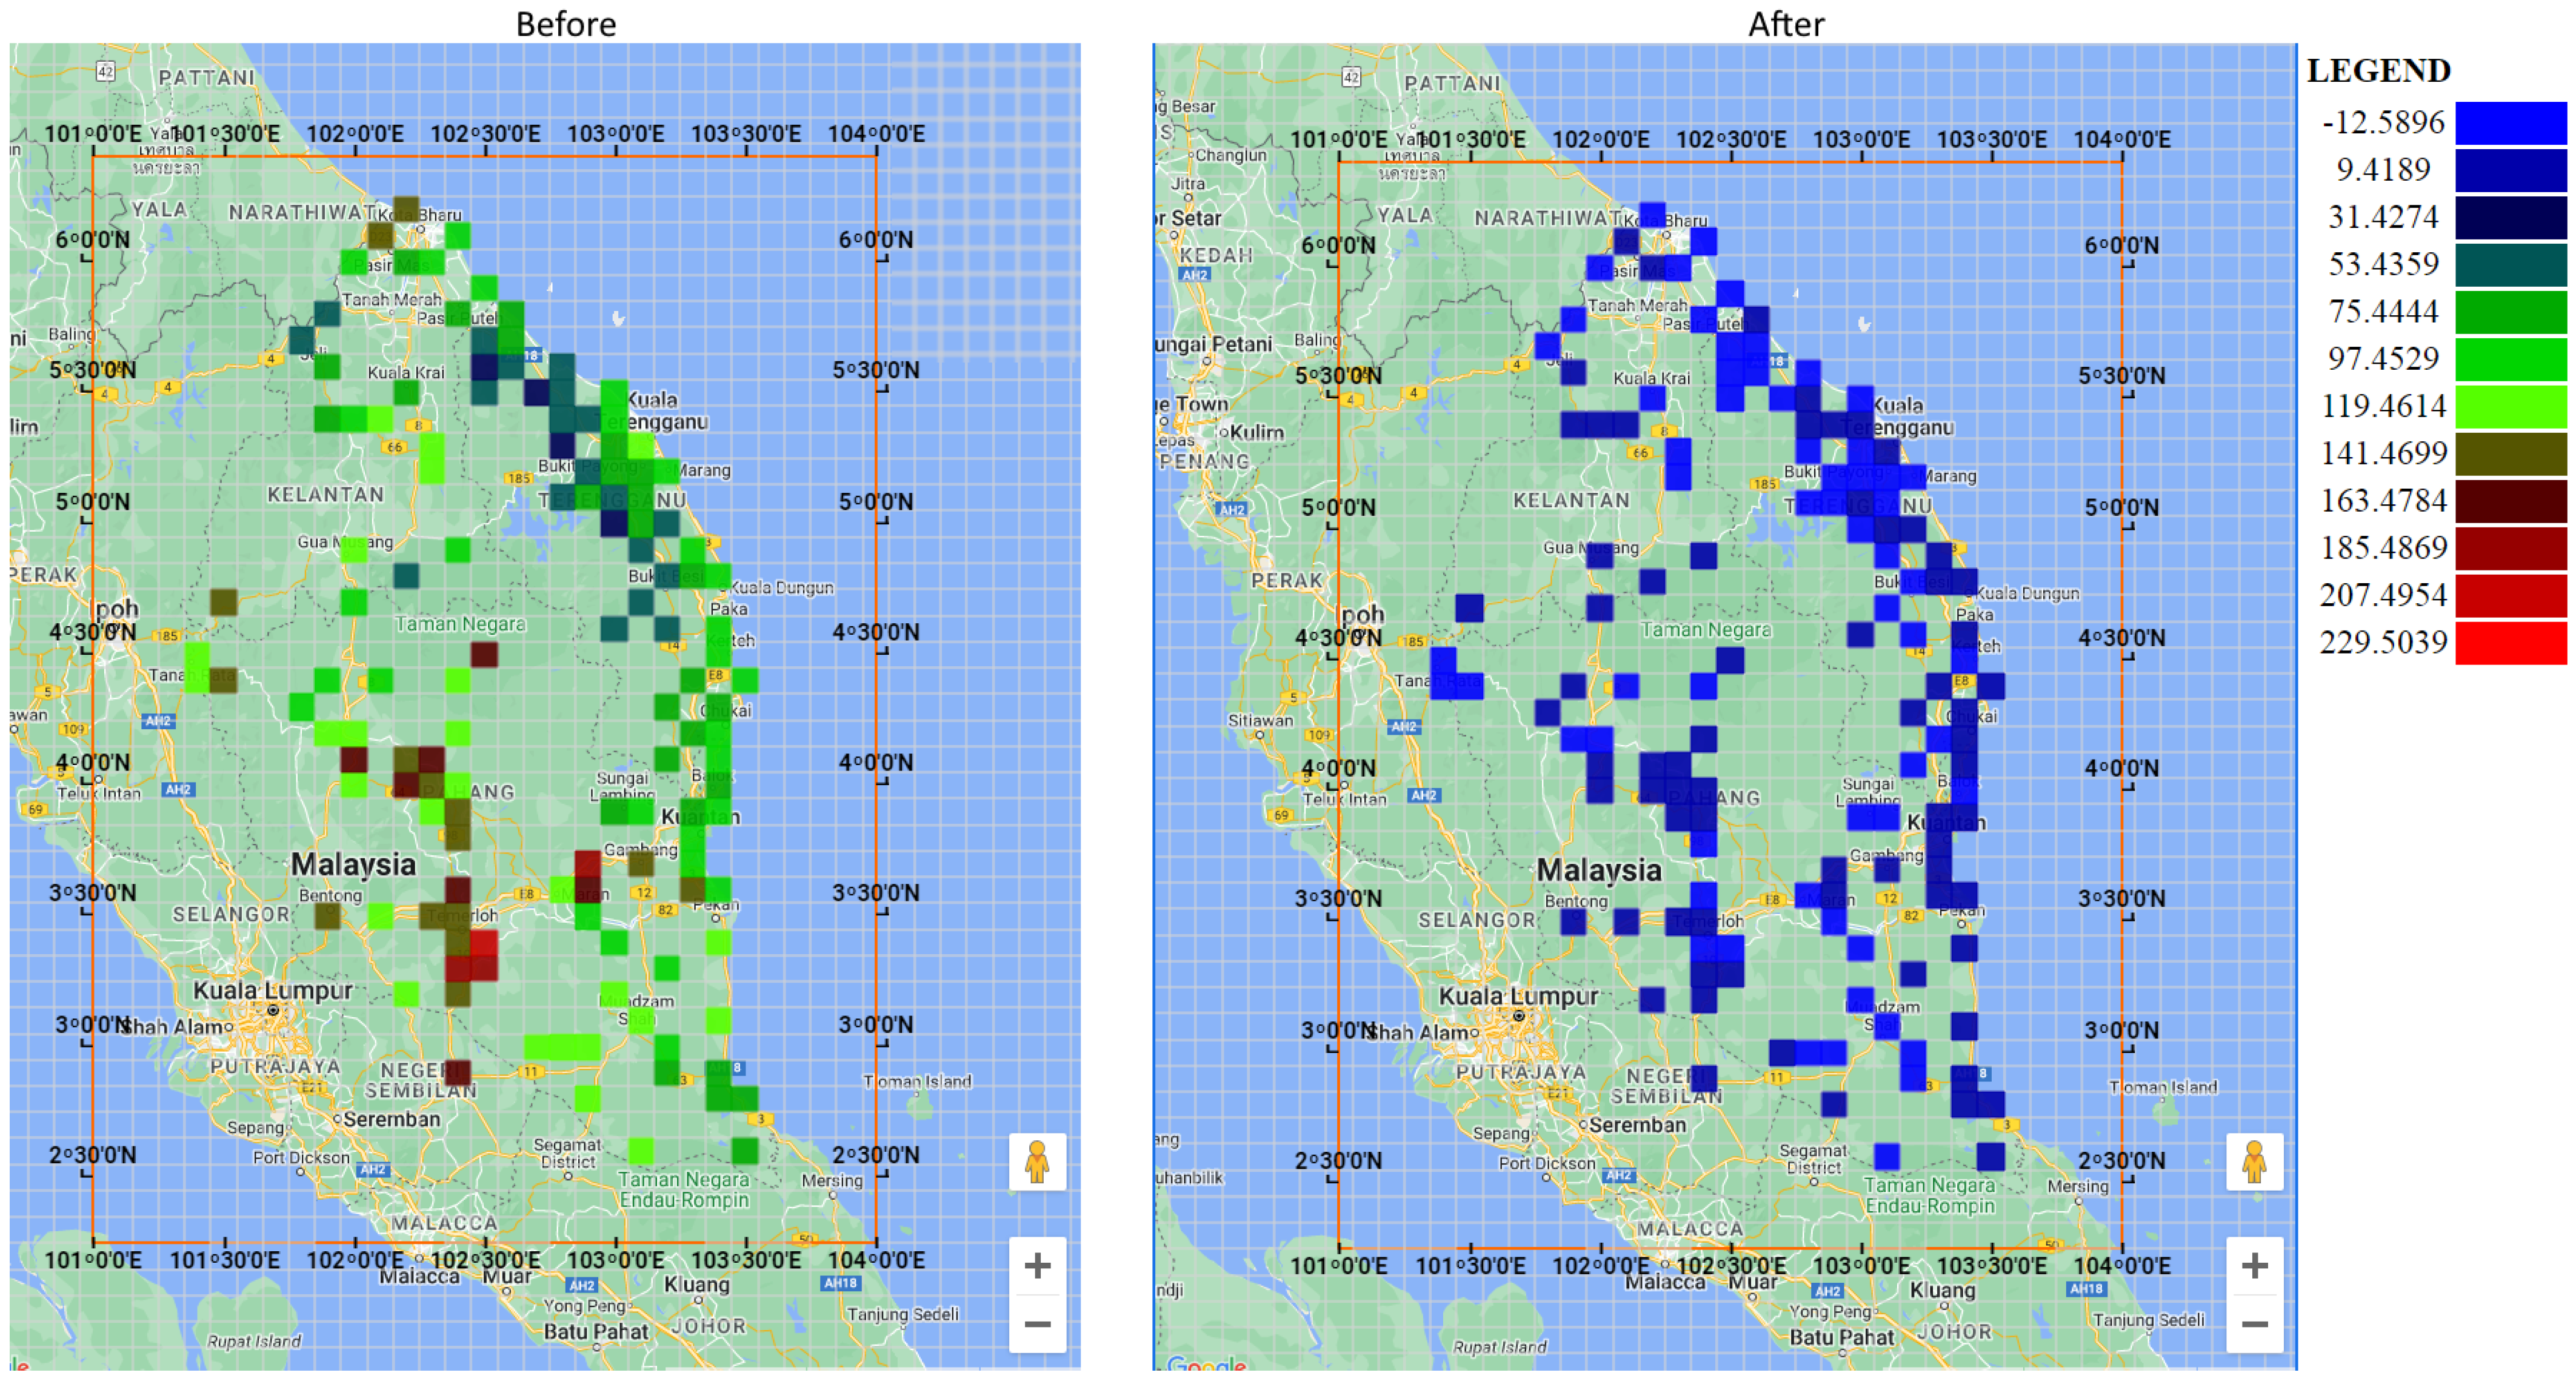Select the 229.5039 red legend swatch
The image size is (2576, 1384).
point(2510,642)
